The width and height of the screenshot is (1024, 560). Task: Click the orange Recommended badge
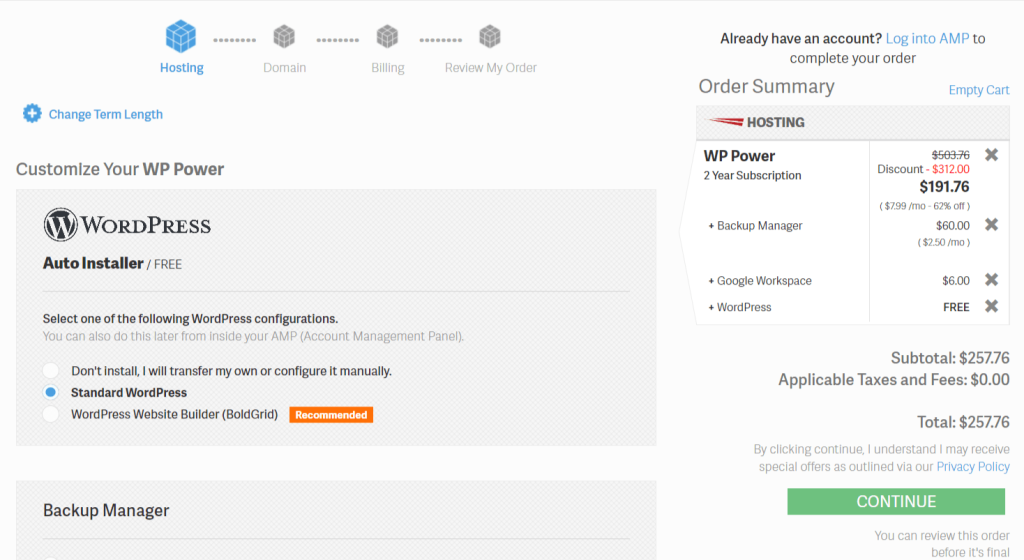click(x=331, y=414)
